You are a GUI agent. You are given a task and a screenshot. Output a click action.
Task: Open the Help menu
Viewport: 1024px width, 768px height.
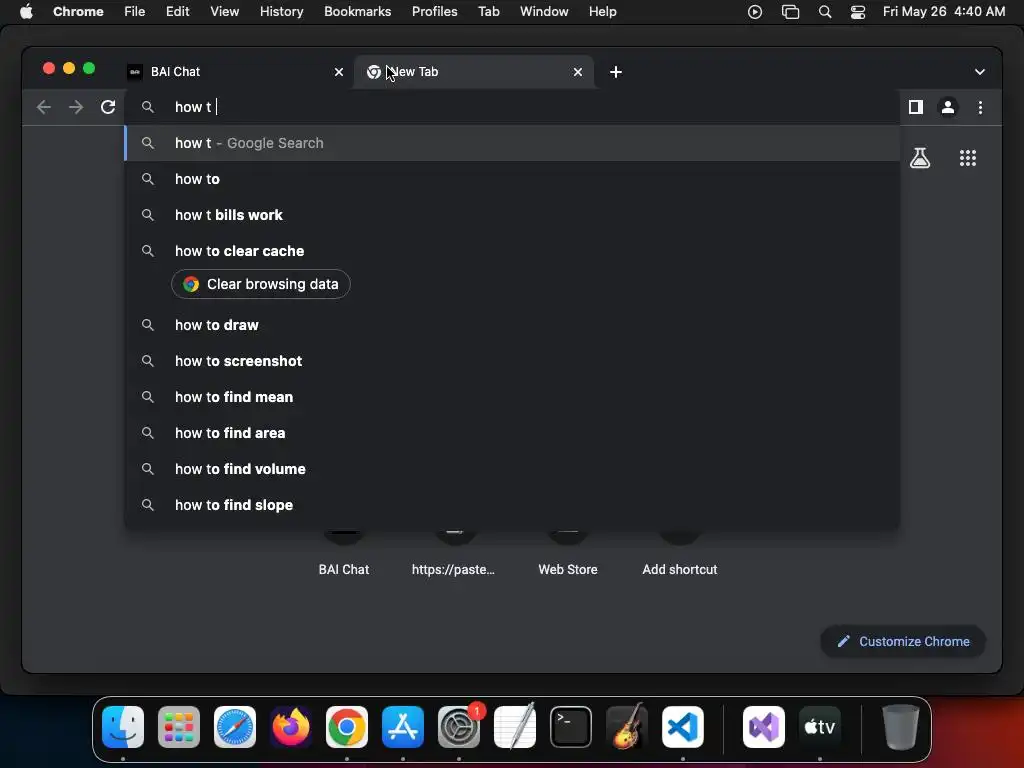[602, 12]
